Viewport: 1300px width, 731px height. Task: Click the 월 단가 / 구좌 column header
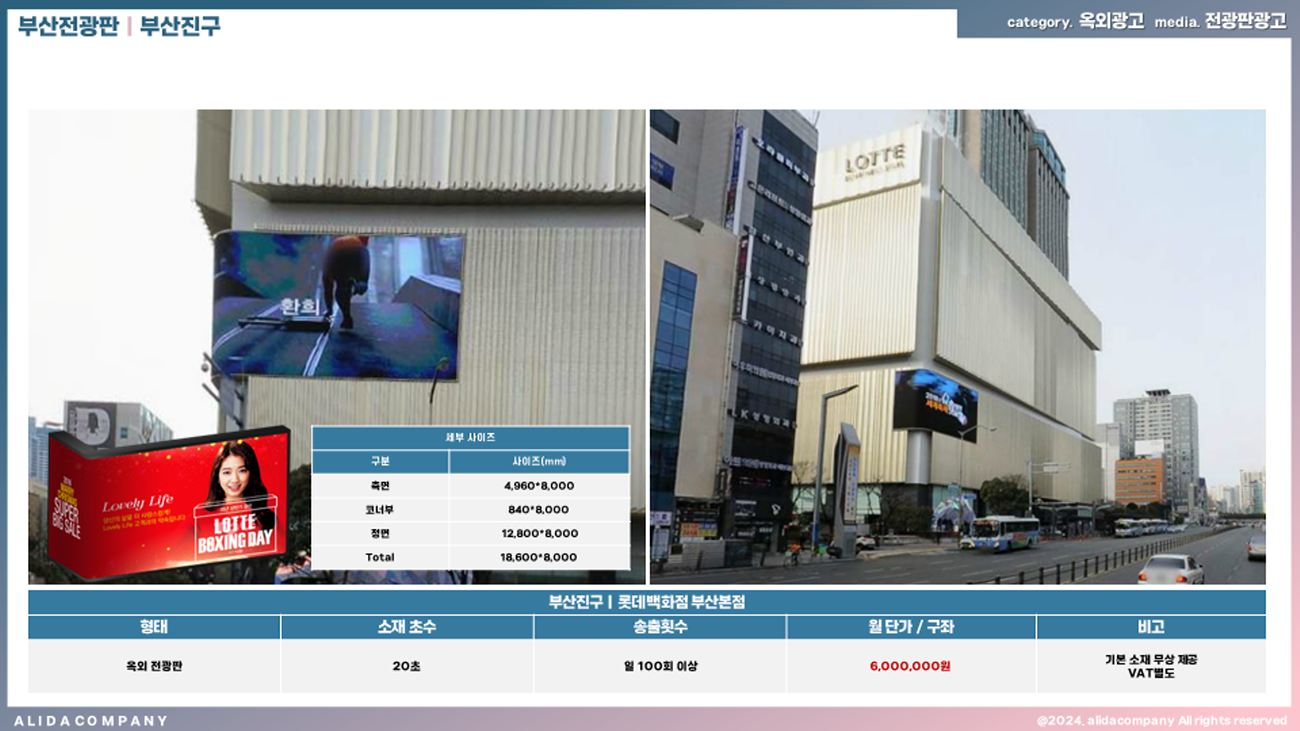click(910, 627)
